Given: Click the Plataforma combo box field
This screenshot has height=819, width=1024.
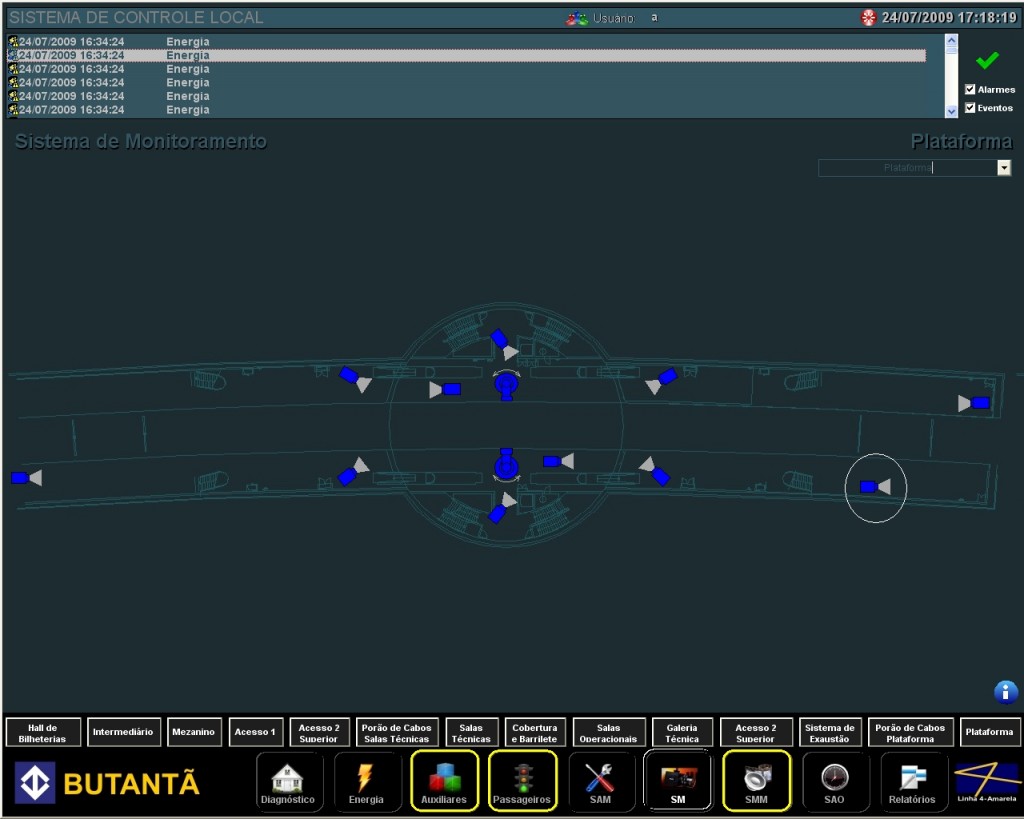Looking at the screenshot, I should (908, 168).
